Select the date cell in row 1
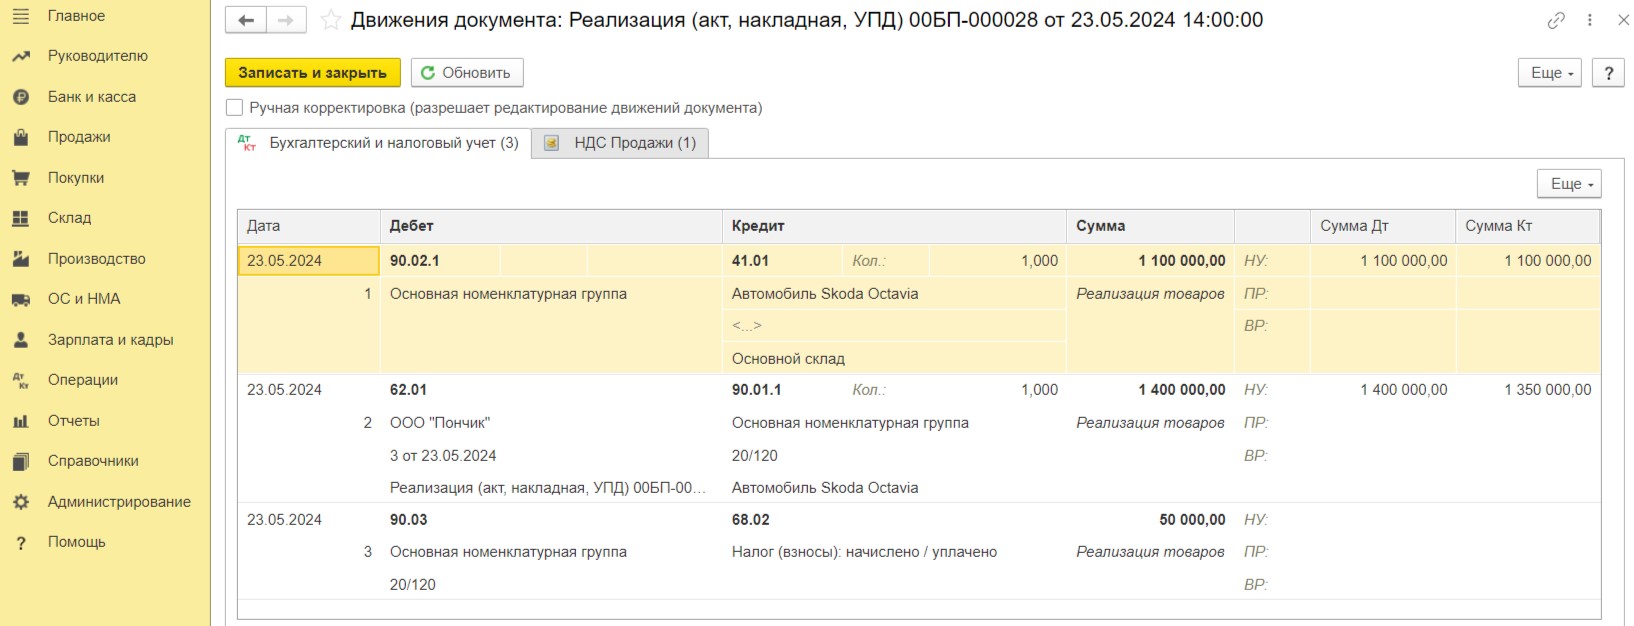 coord(309,261)
